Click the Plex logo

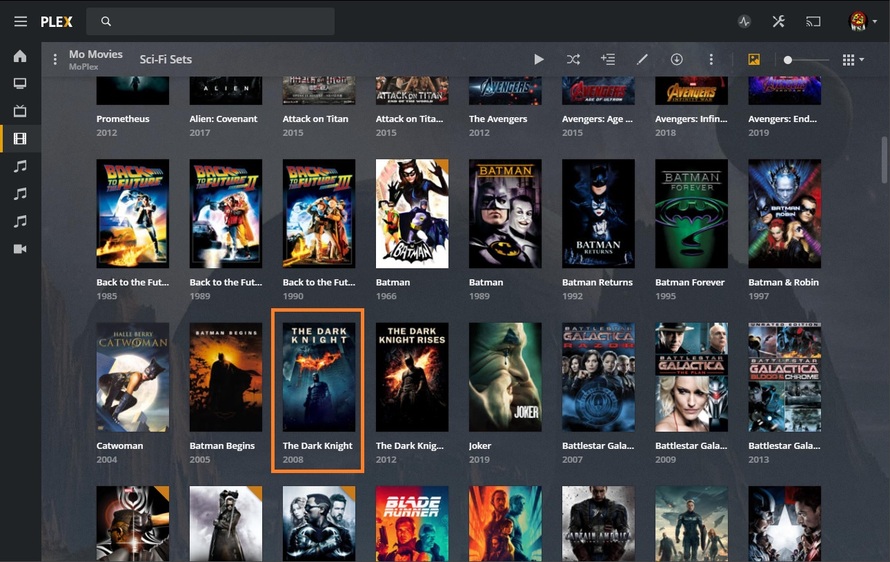click(x=56, y=22)
